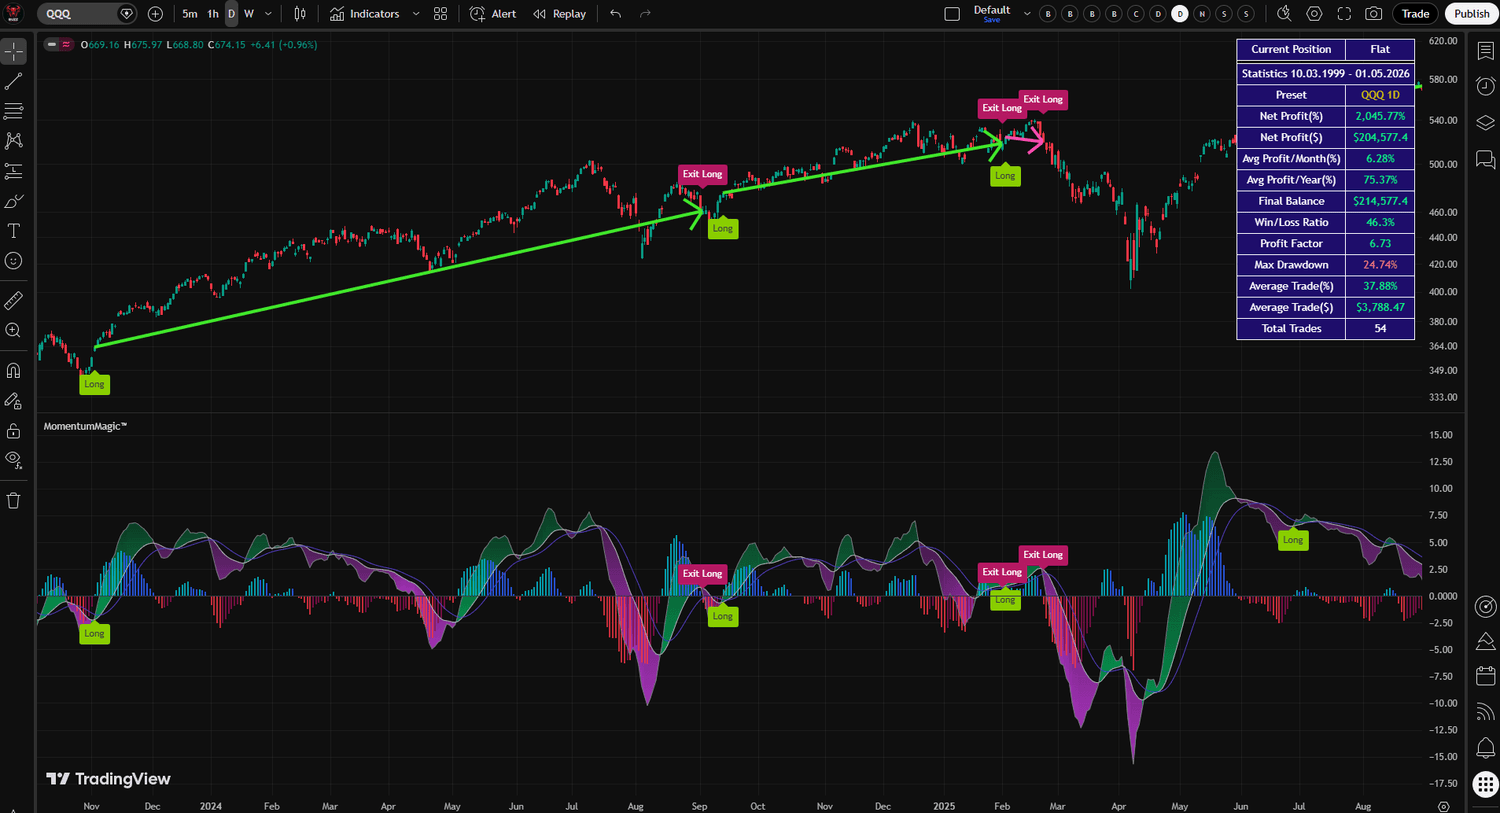Click the Publish button
The width and height of the screenshot is (1500, 813).
point(1471,14)
